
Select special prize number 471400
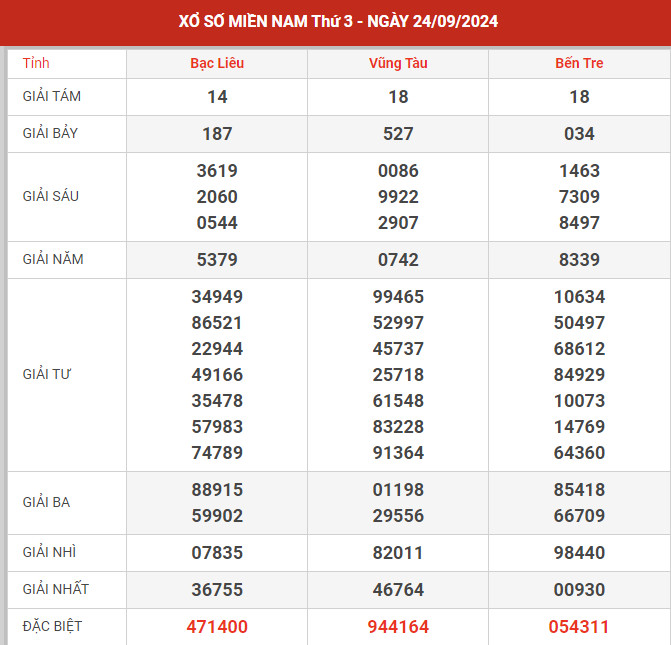click(217, 627)
